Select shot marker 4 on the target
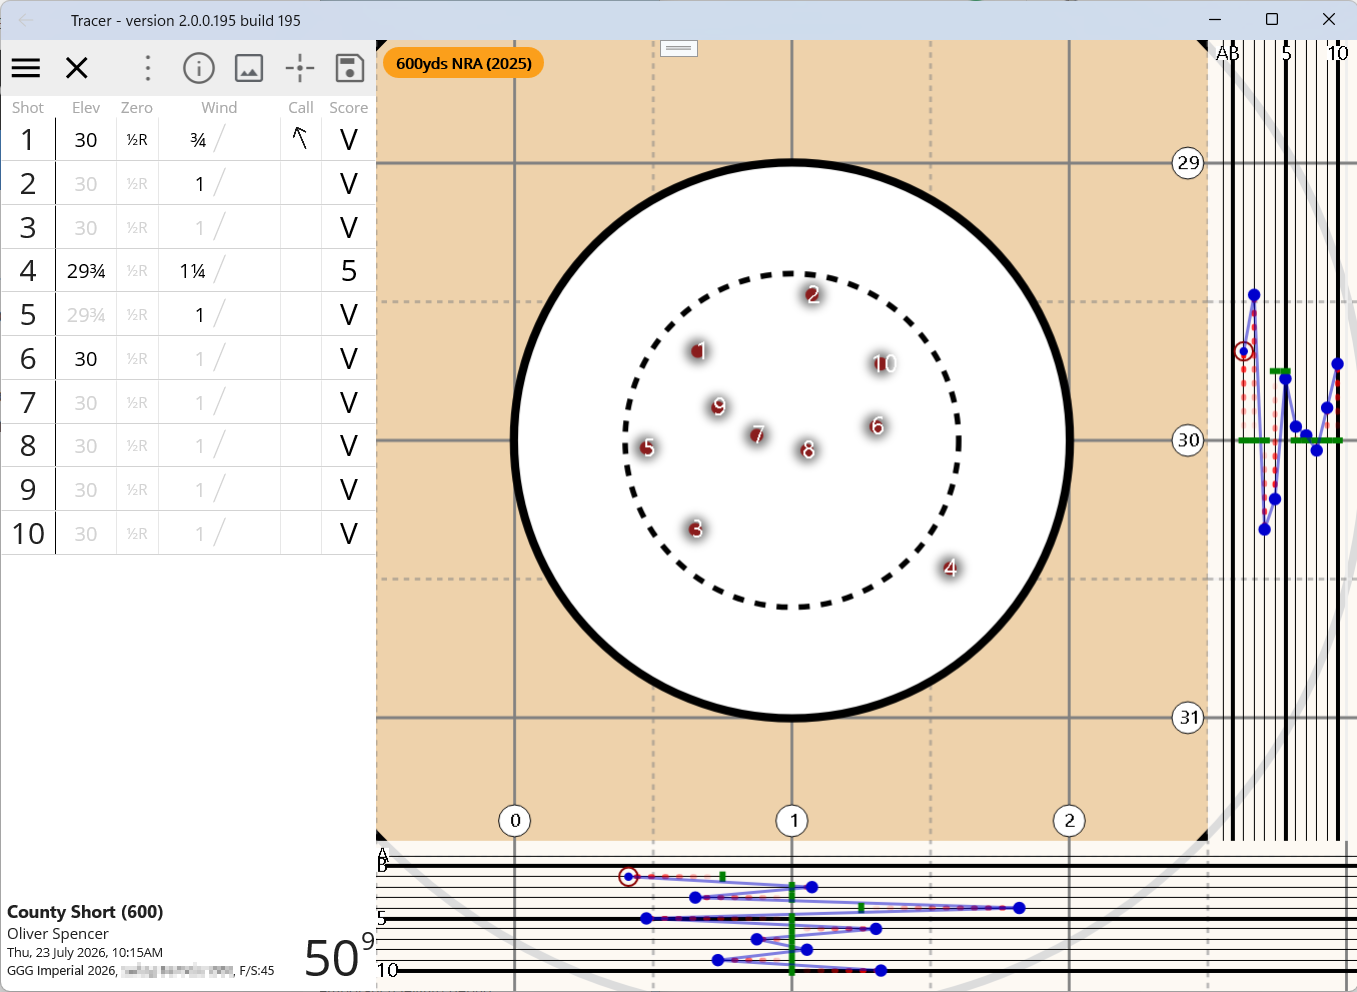Image resolution: width=1357 pixels, height=992 pixels. tap(950, 568)
